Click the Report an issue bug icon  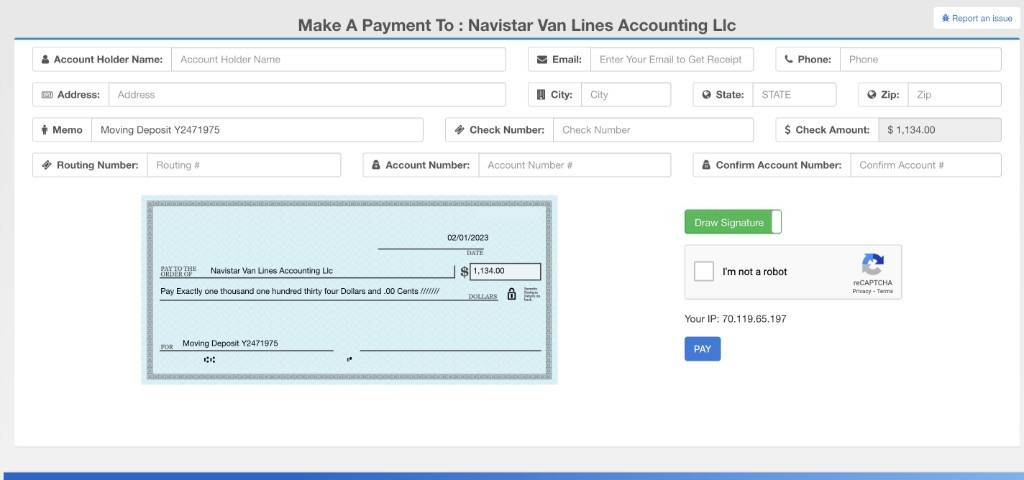click(x=946, y=18)
